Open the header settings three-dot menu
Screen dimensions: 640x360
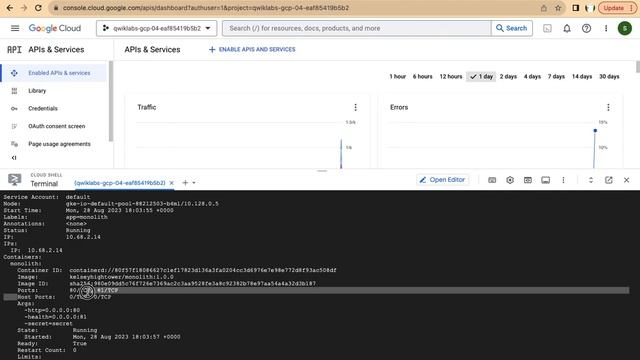(x=606, y=28)
